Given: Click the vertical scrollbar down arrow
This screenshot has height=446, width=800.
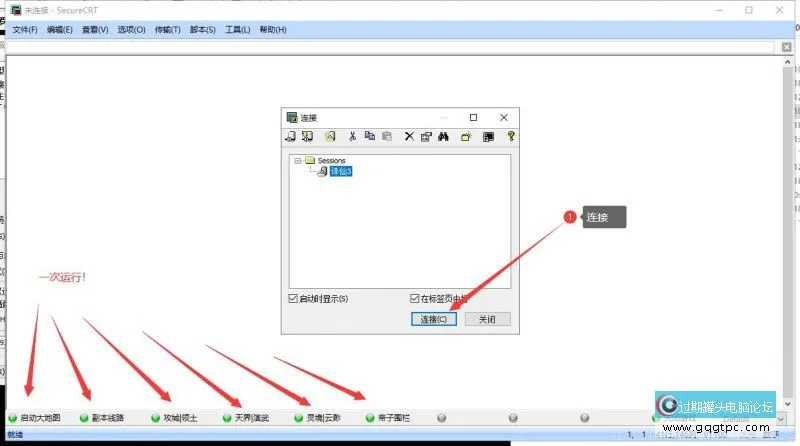Looking at the screenshot, I should (787, 404).
